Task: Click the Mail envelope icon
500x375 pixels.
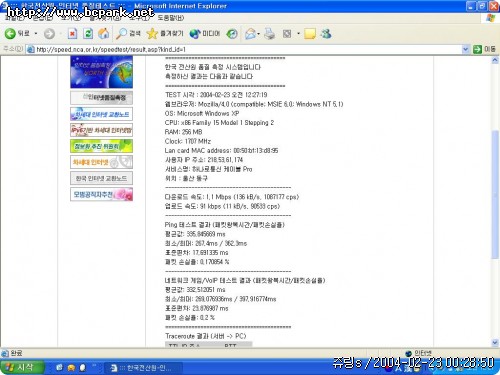Action: [x=250, y=33]
